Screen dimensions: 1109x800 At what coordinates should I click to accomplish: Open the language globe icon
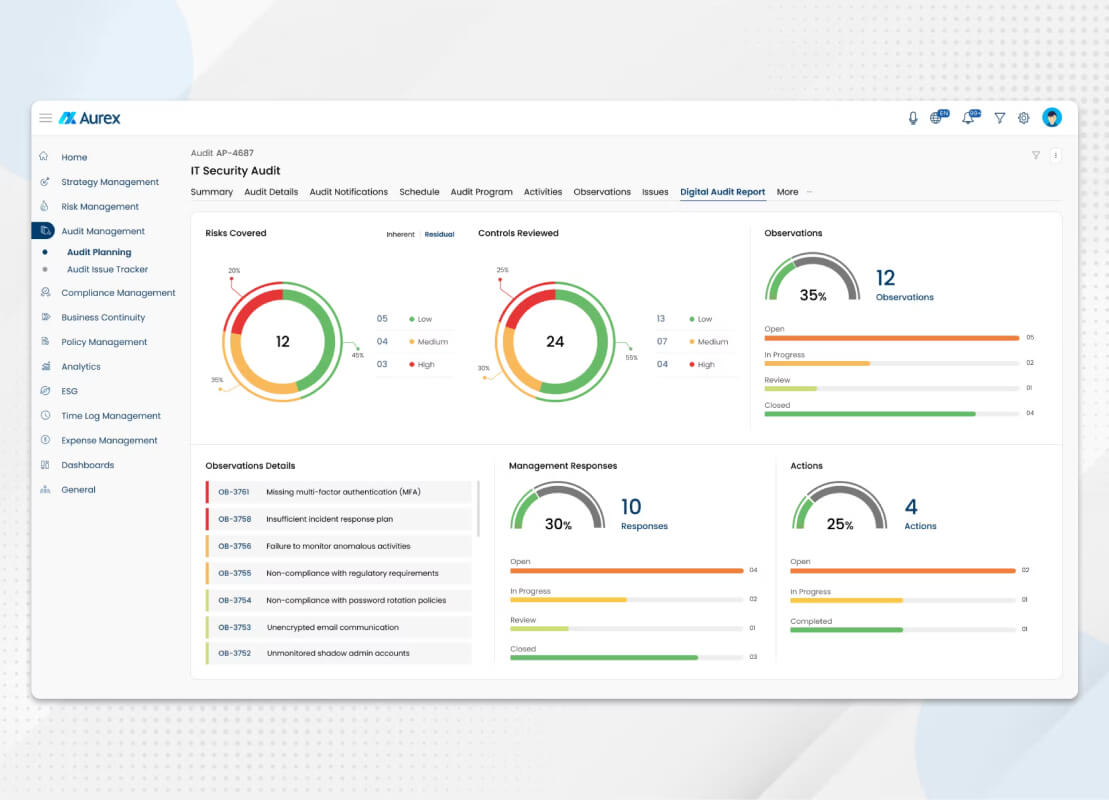point(939,117)
